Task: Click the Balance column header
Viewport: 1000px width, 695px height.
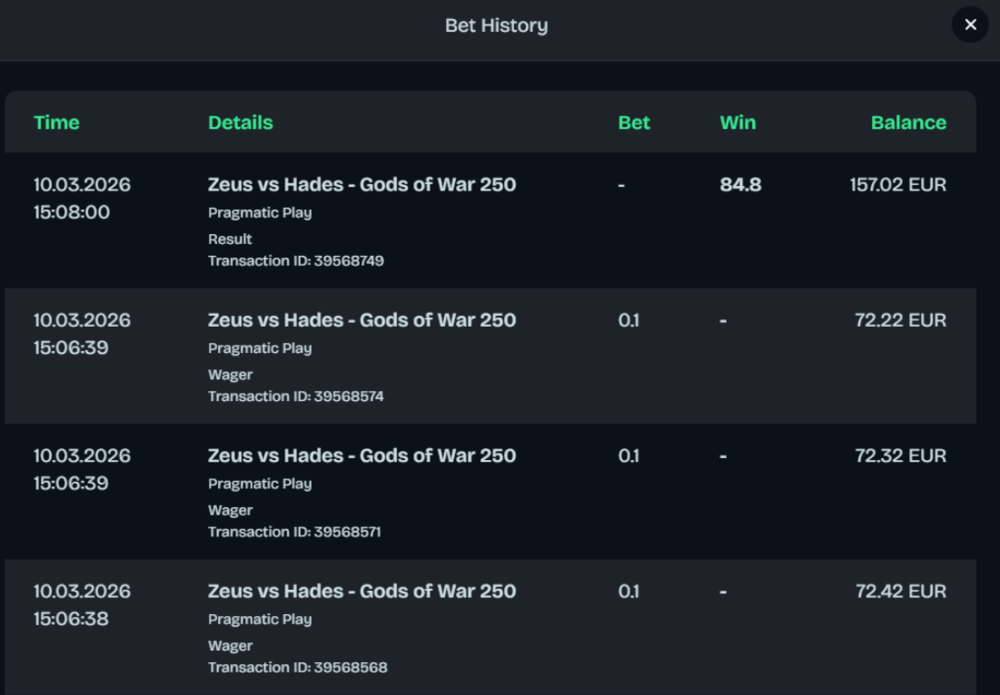Action: pos(908,123)
